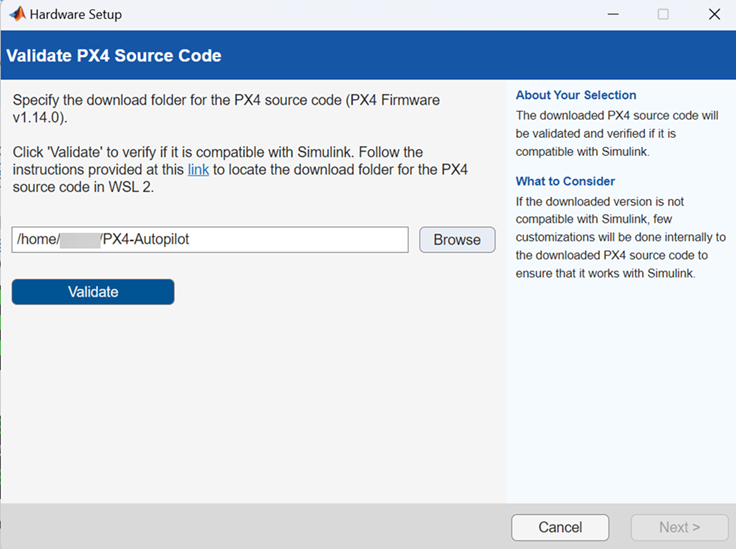Click the Validate PX4 Source Code header
Image resolution: width=736 pixels, height=549 pixels.
tap(114, 55)
